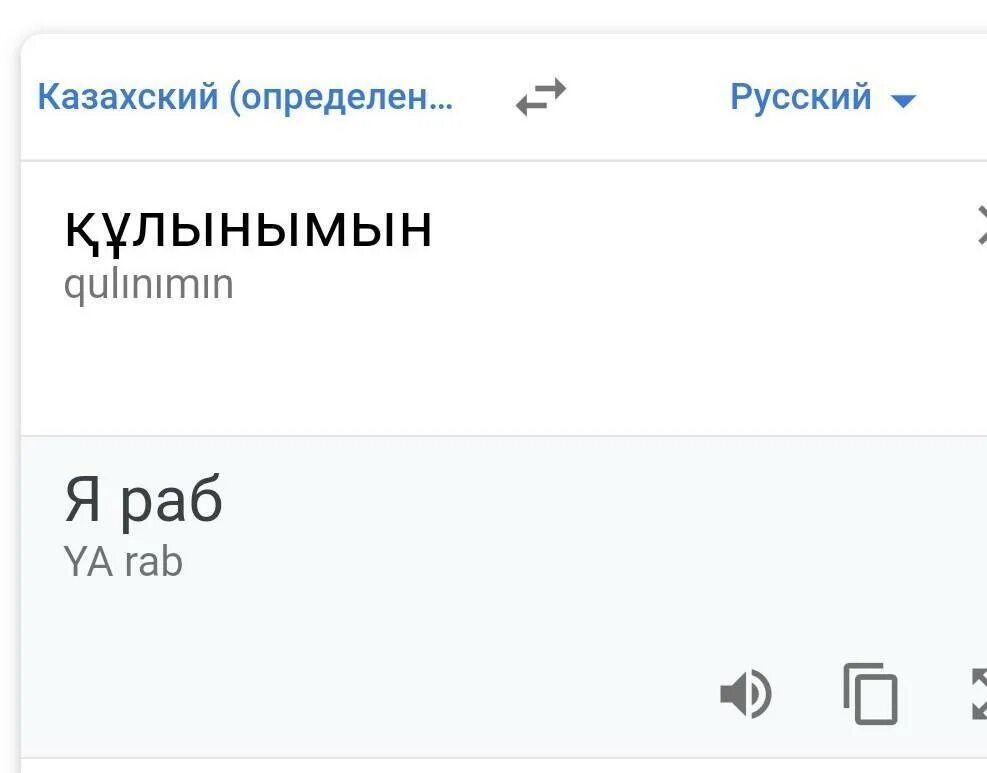The image size is (987, 773).
Task: Play the translation audio with the speaker icon
Action: pyautogui.click(x=745, y=694)
